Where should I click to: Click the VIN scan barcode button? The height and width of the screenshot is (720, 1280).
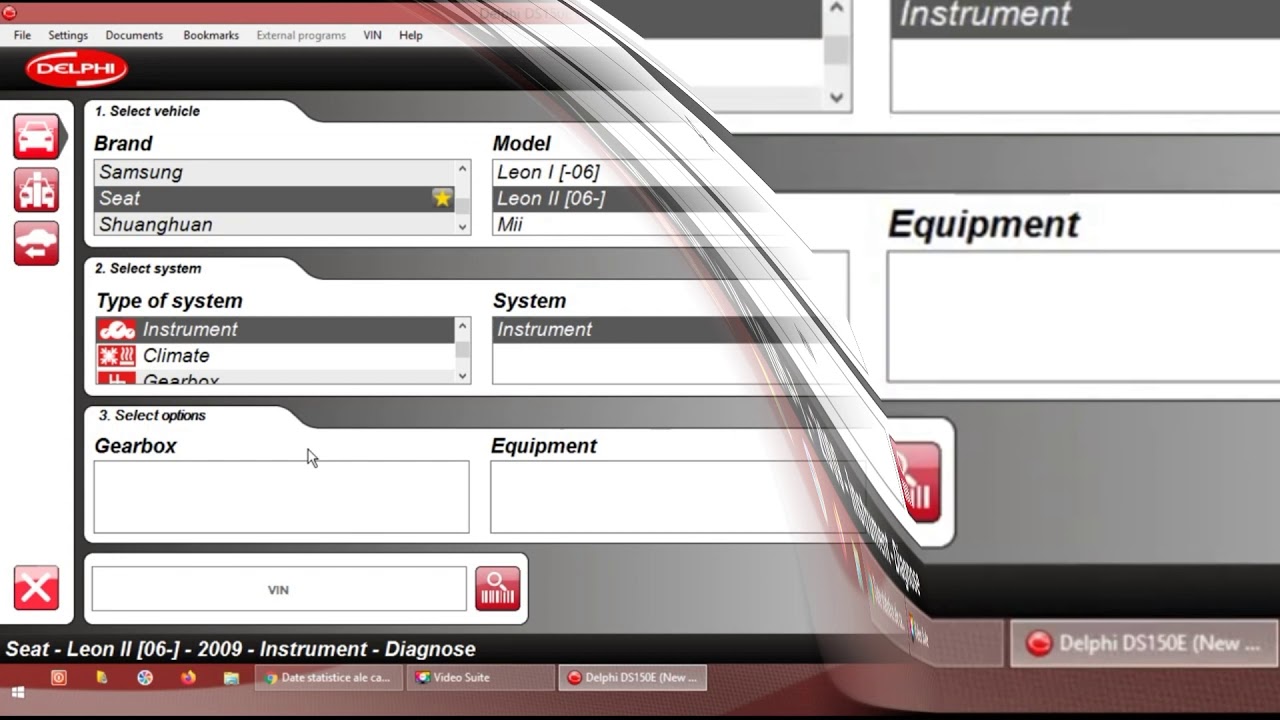click(x=497, y=589)
